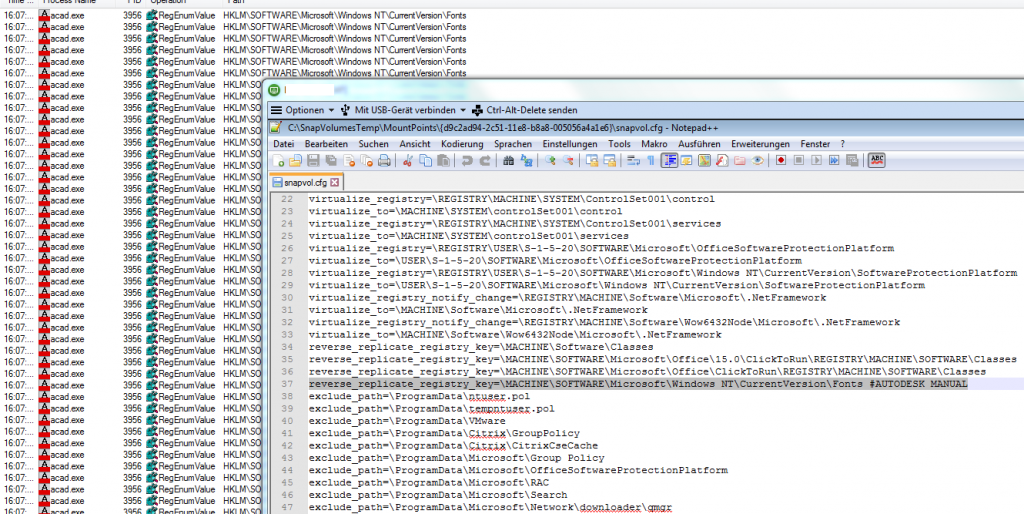Toggle word wrap in toolbar

coord(633,161)
